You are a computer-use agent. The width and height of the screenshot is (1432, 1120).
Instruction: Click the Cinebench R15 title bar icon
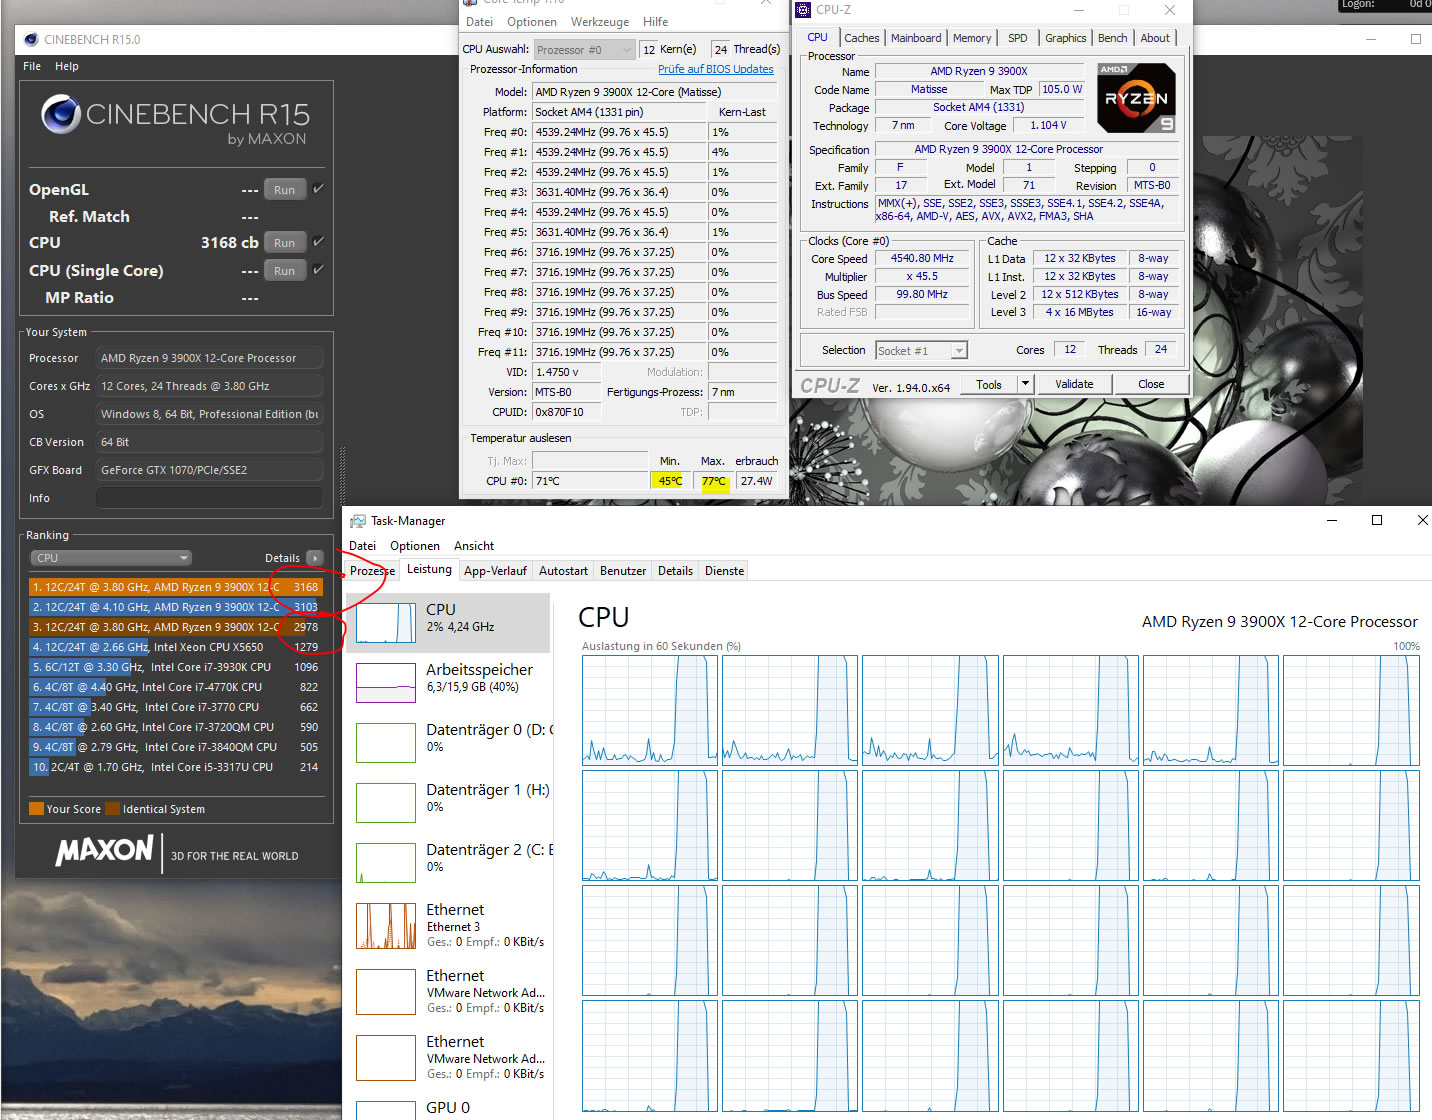(31, 40)
